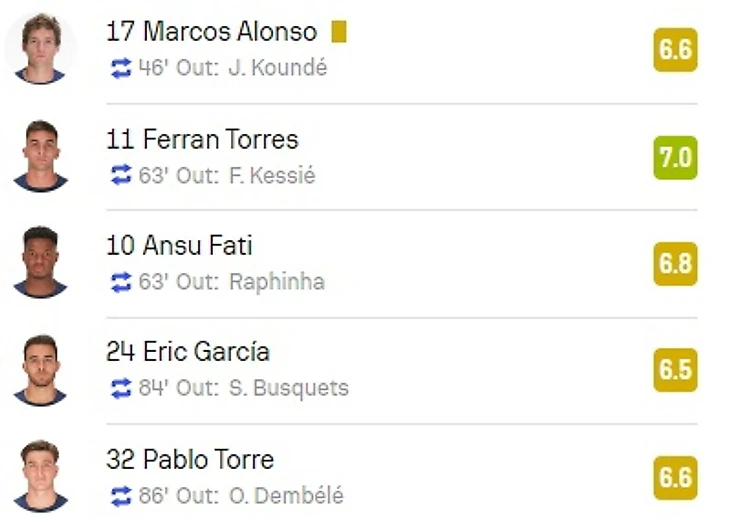The height and width of the screenshot is (518, 730).
Task: Open Ansu Fati's player photo
Action: click(x=41, y=262)
